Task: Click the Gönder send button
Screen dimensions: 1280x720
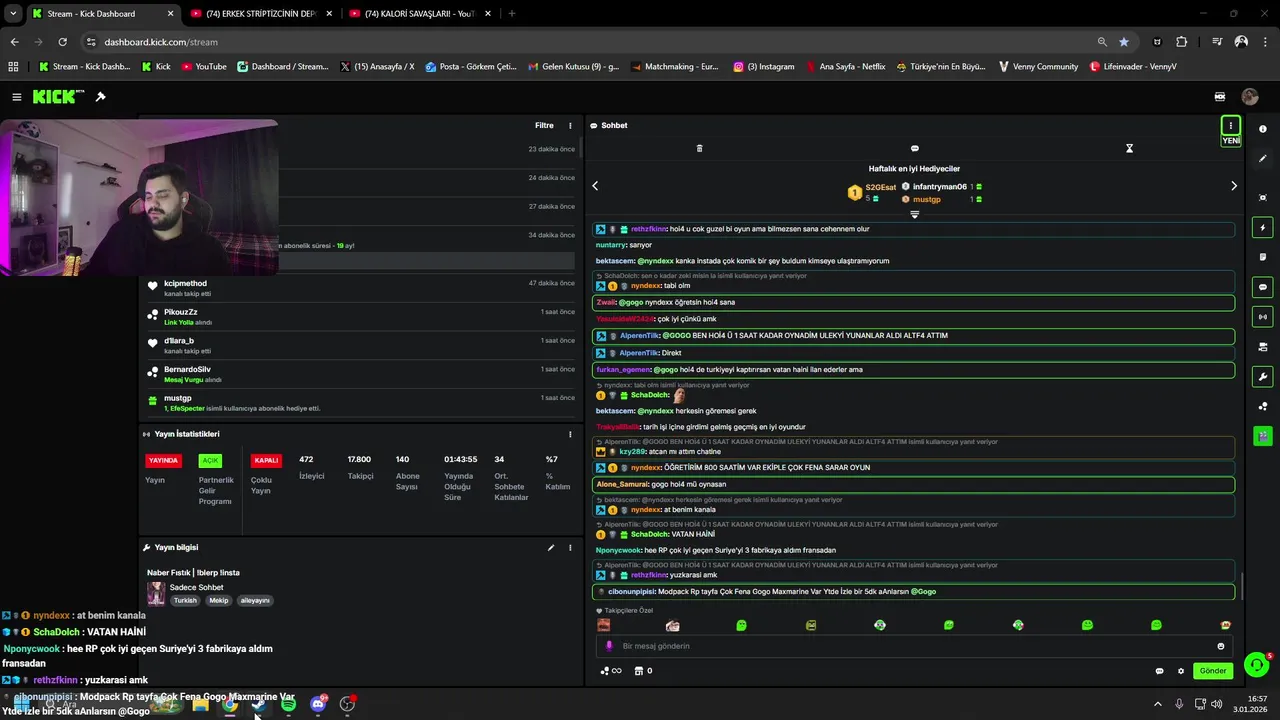Action: (1213, 671)
